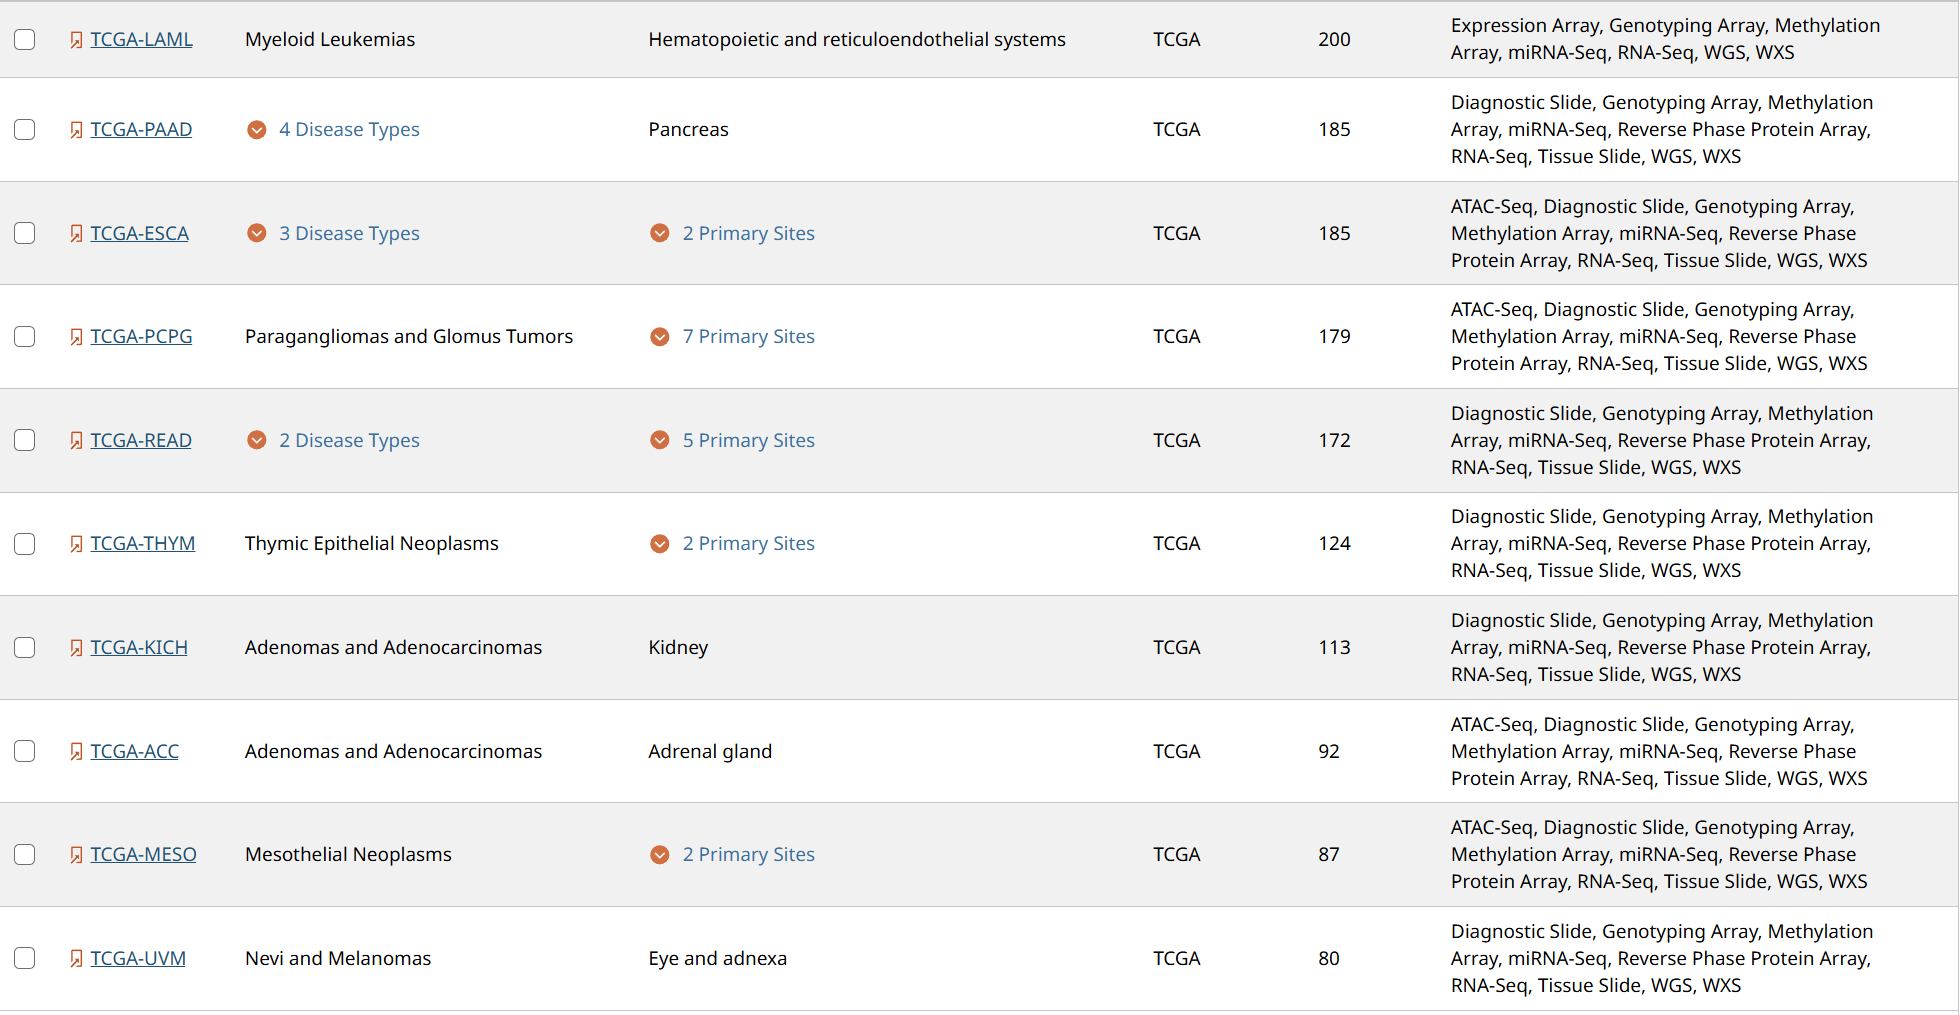The image size is (1960, 1015).
Task: Click Thymic Epithelial Neoplasms text
Action: coord(371,543)
